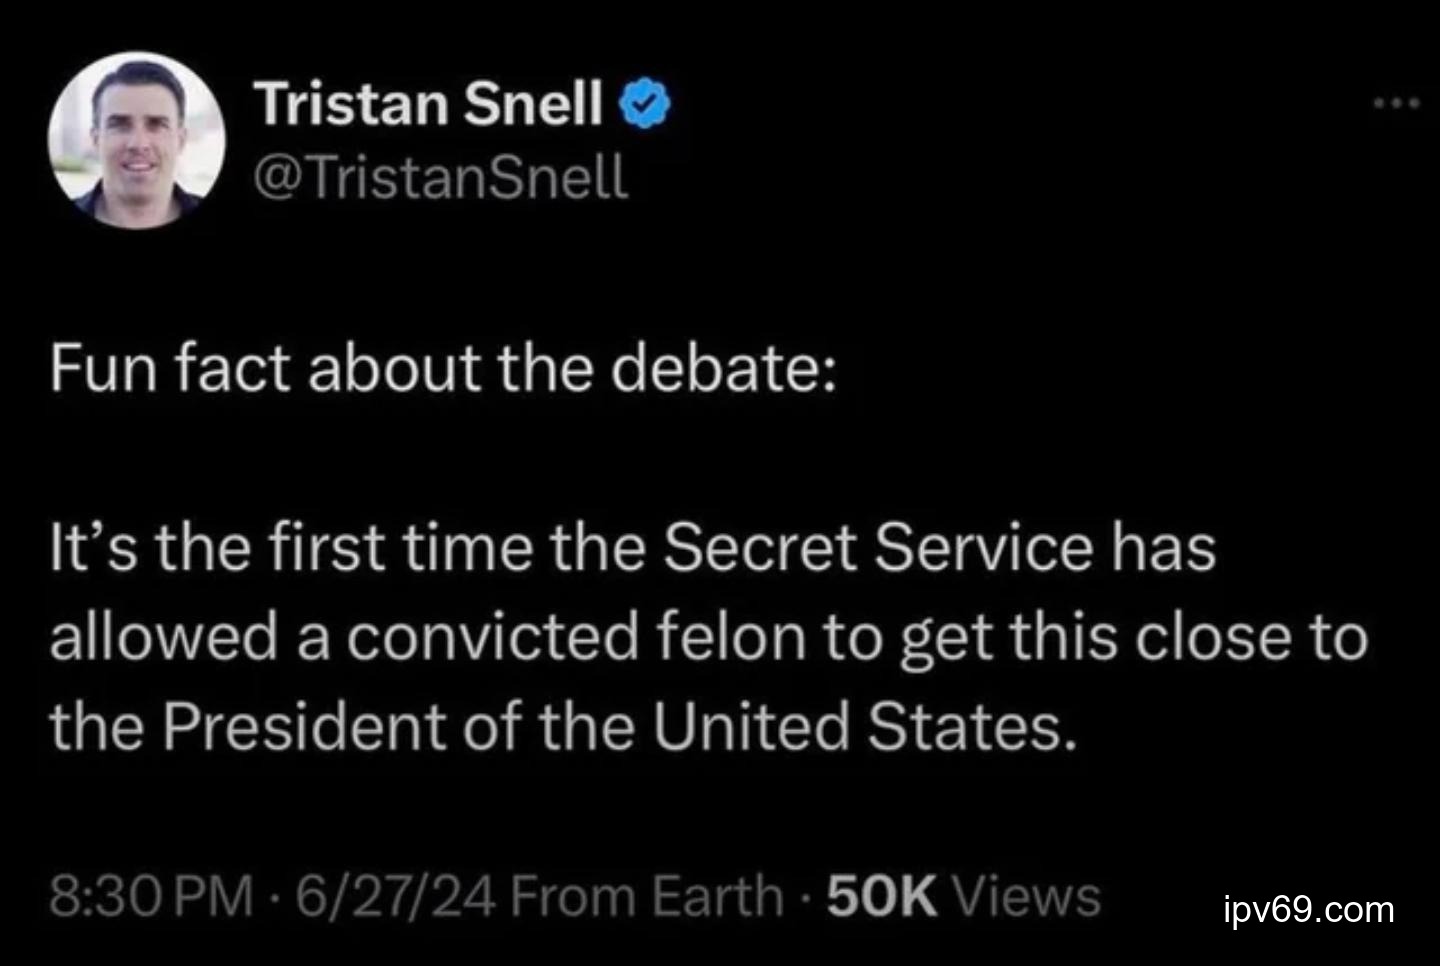Click the word "allowed" in the tweet
This screenshot has height=966, width=1440.
[162, 638]
